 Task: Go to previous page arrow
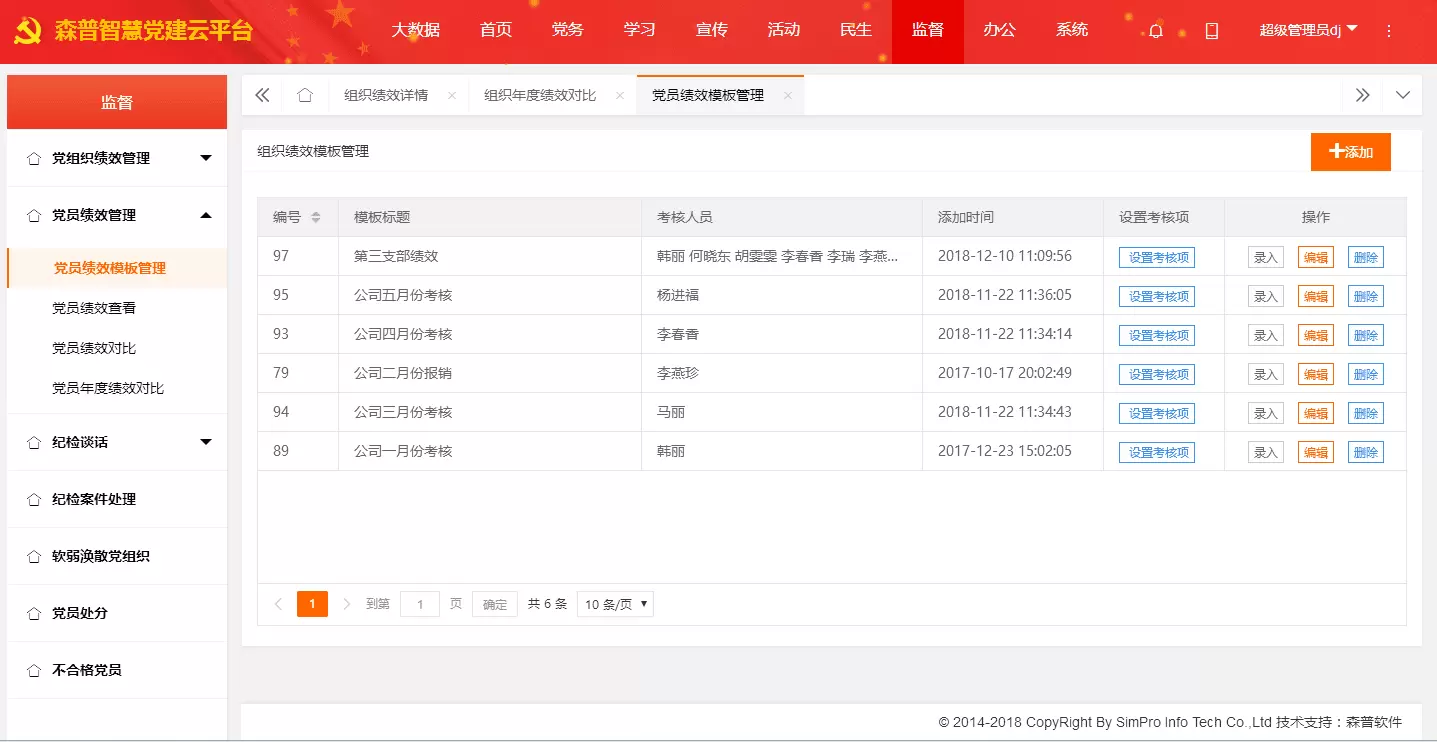tap(278, 604)
